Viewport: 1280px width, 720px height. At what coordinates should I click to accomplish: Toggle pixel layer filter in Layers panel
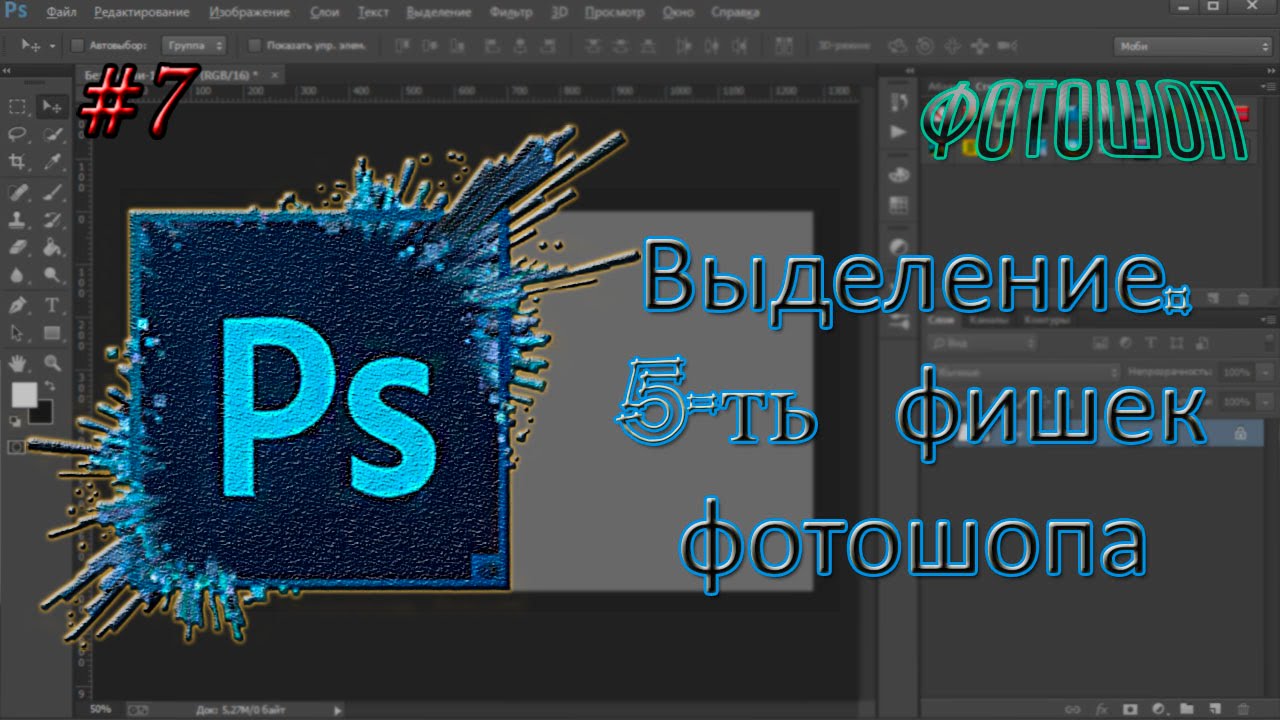[x=1101, y=343]
